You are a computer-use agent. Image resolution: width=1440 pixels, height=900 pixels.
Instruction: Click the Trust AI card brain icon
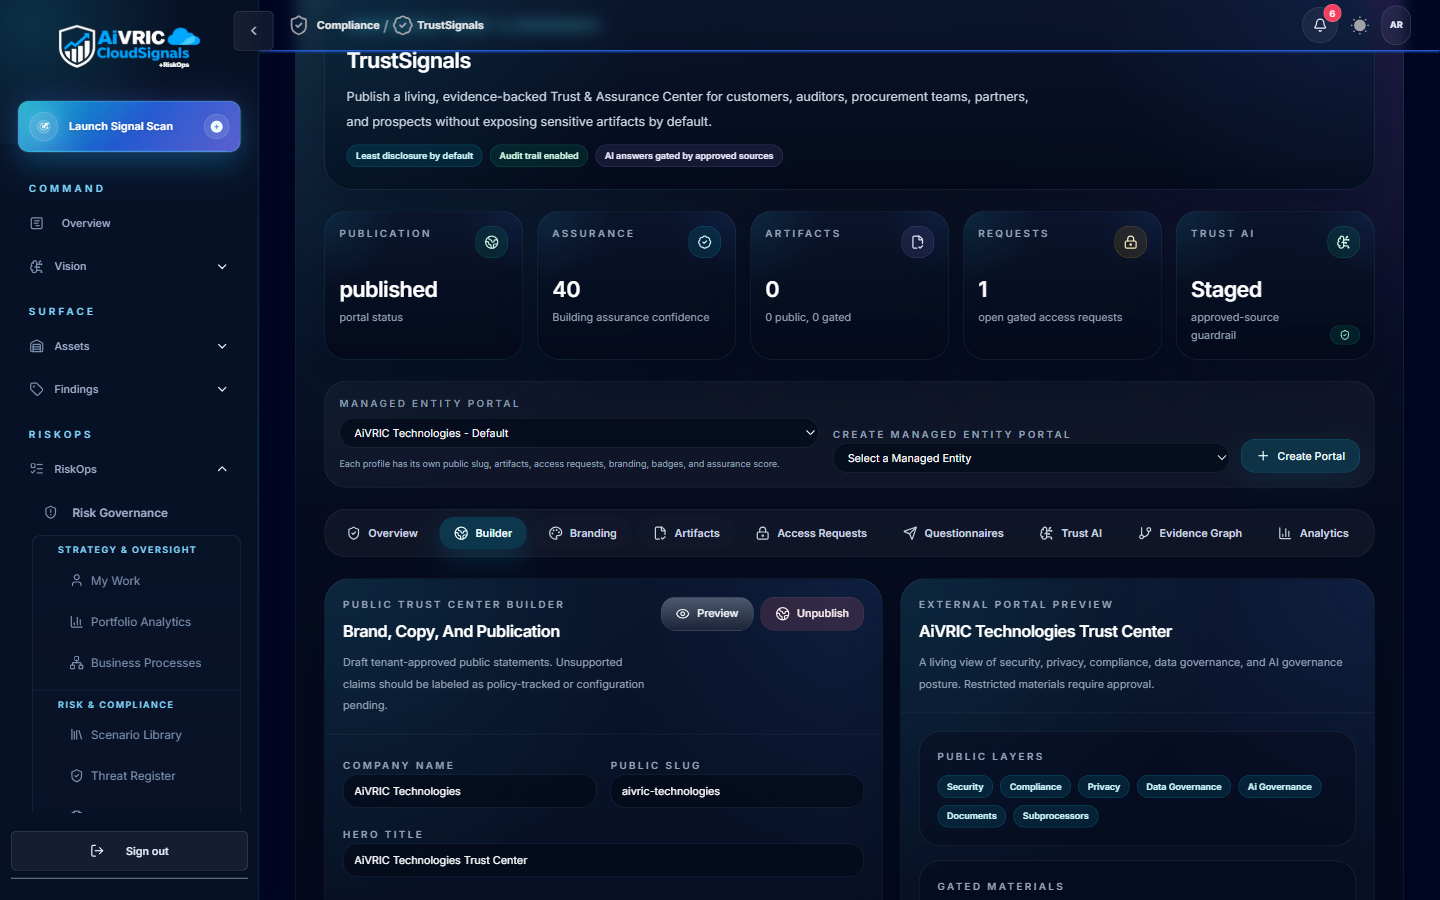(x=1343, y=242)
